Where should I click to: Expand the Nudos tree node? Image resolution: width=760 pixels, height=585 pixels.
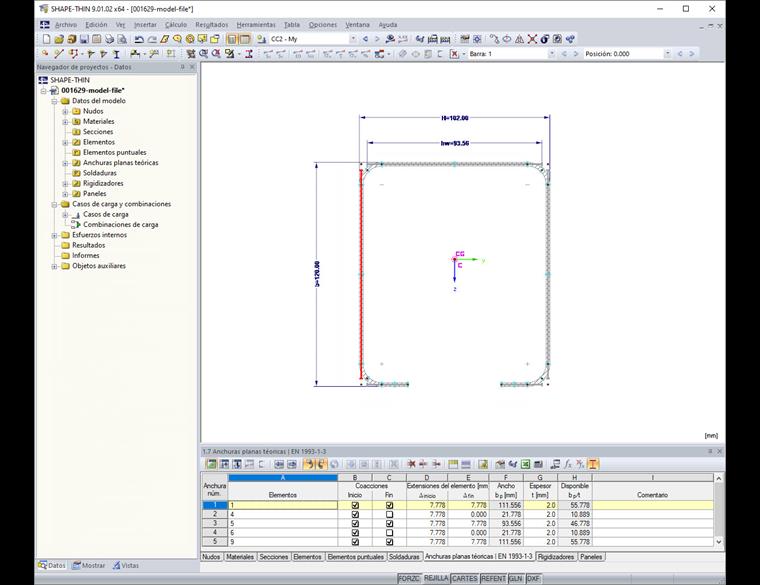click(x=65, y=111)
